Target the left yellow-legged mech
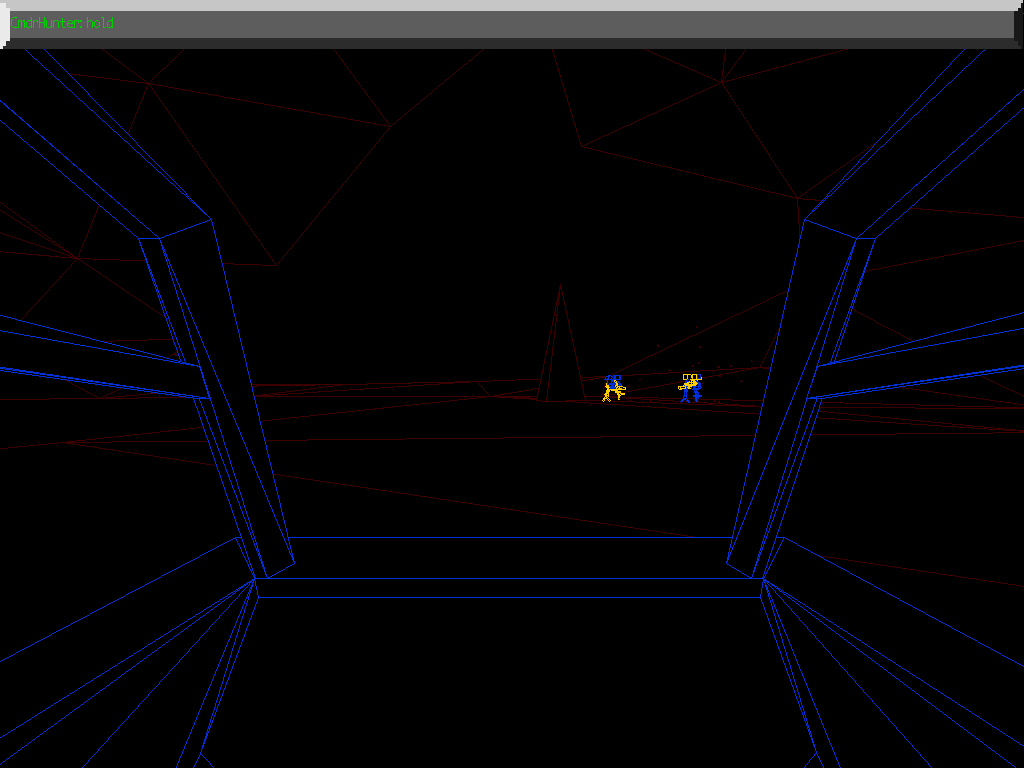Screen dimensions: 1024x768 coord(613,389)
